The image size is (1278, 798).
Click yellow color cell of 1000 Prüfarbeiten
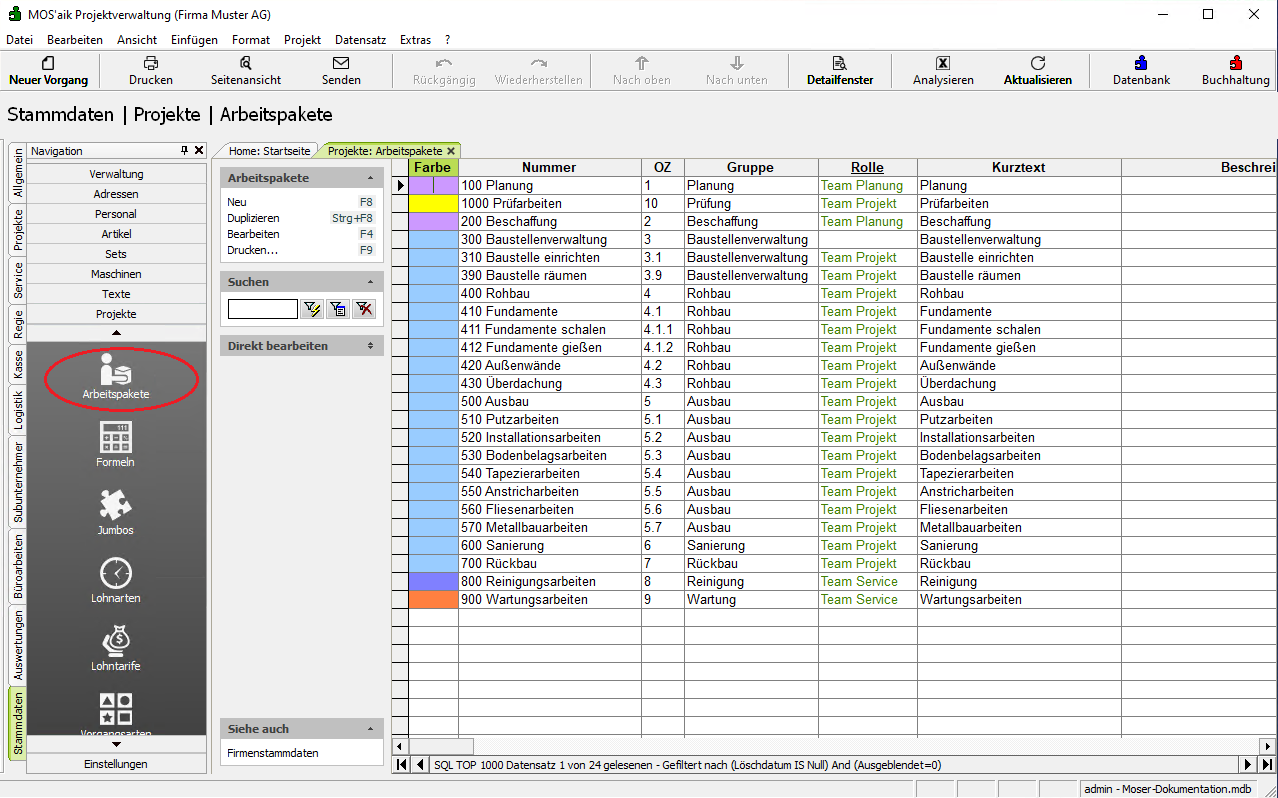(x=433, y=203)
